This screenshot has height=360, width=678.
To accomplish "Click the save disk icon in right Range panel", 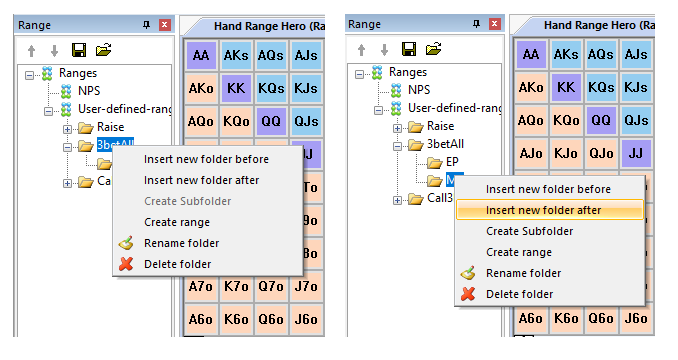I will pos(409,49).
